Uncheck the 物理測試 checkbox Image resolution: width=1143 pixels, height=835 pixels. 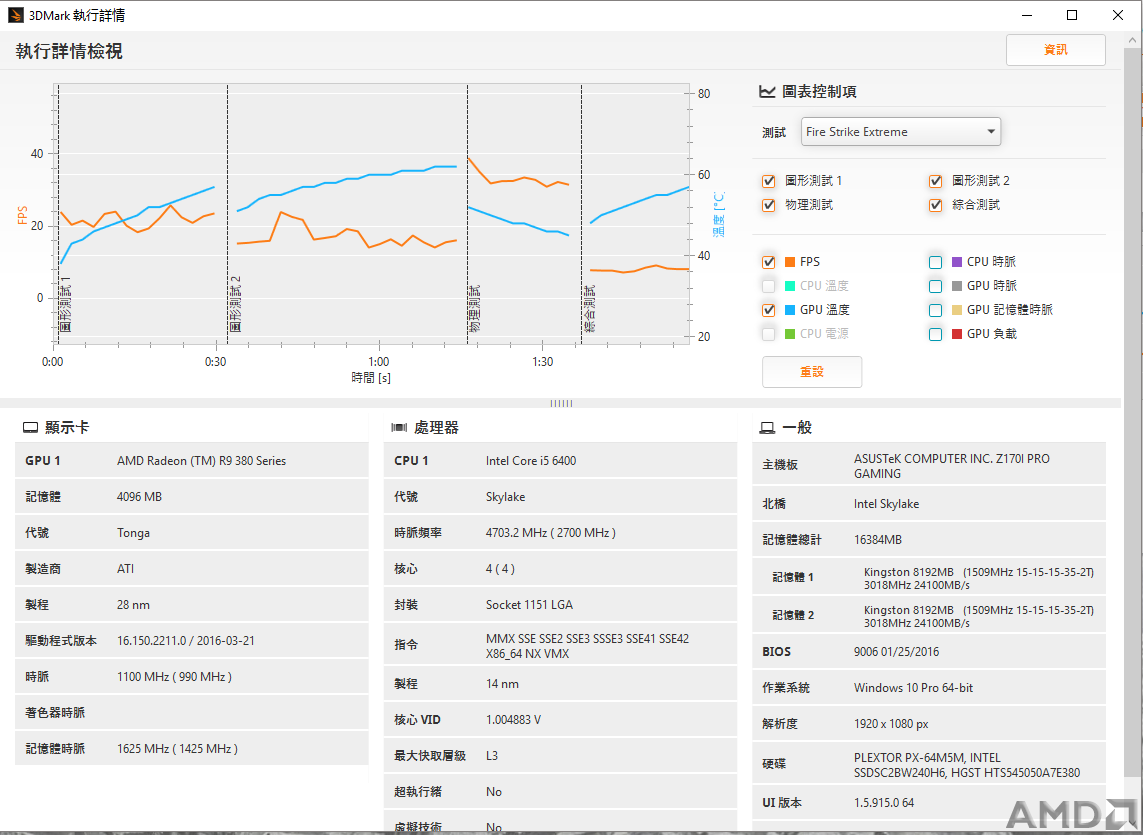click(768, 205)
